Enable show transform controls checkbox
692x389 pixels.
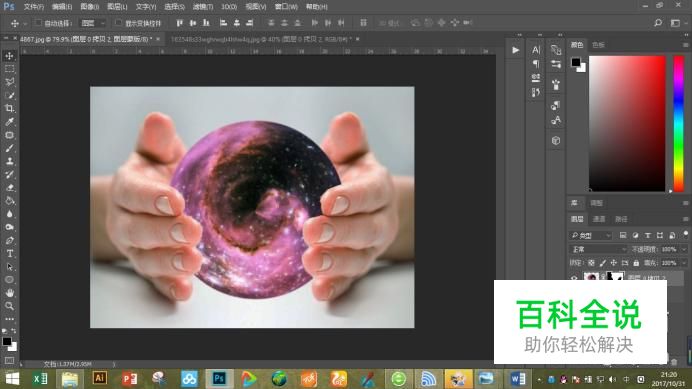pos(118,23)
